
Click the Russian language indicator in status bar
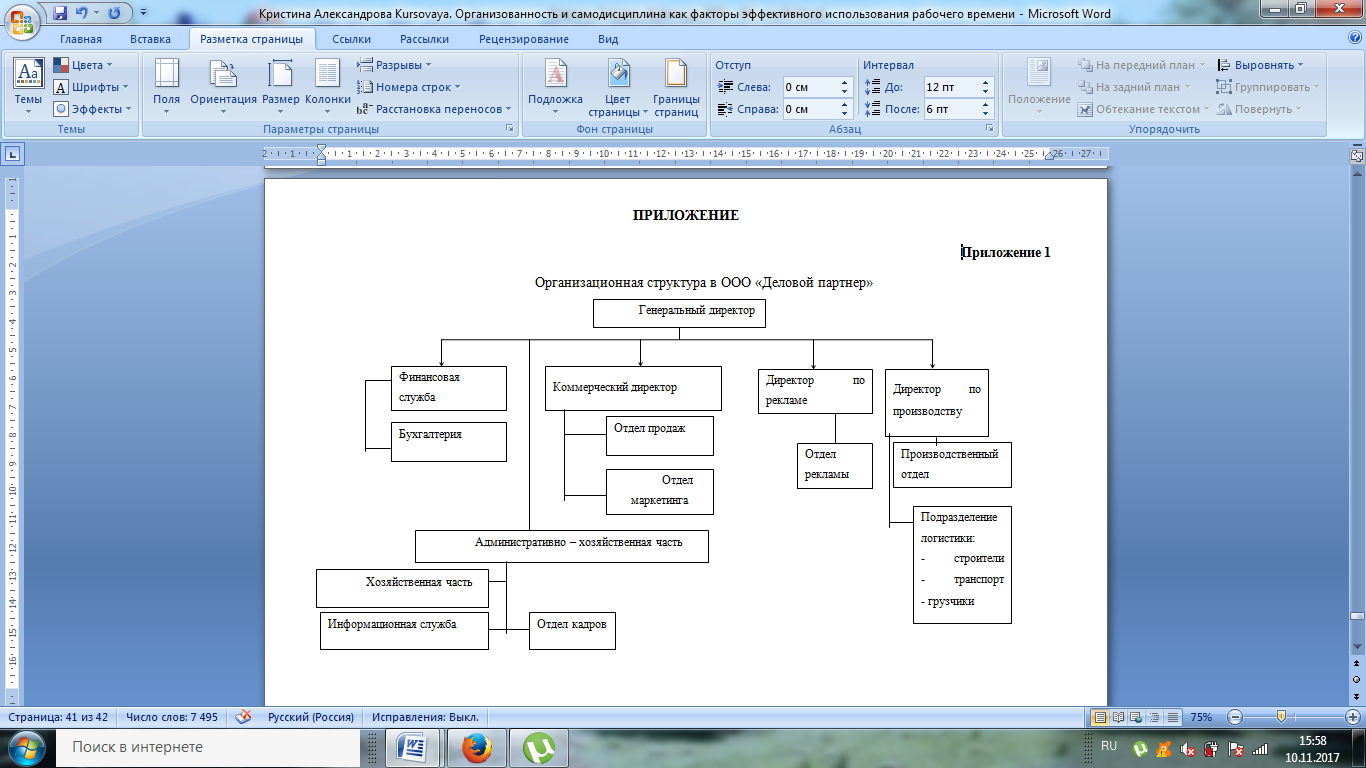311,717
